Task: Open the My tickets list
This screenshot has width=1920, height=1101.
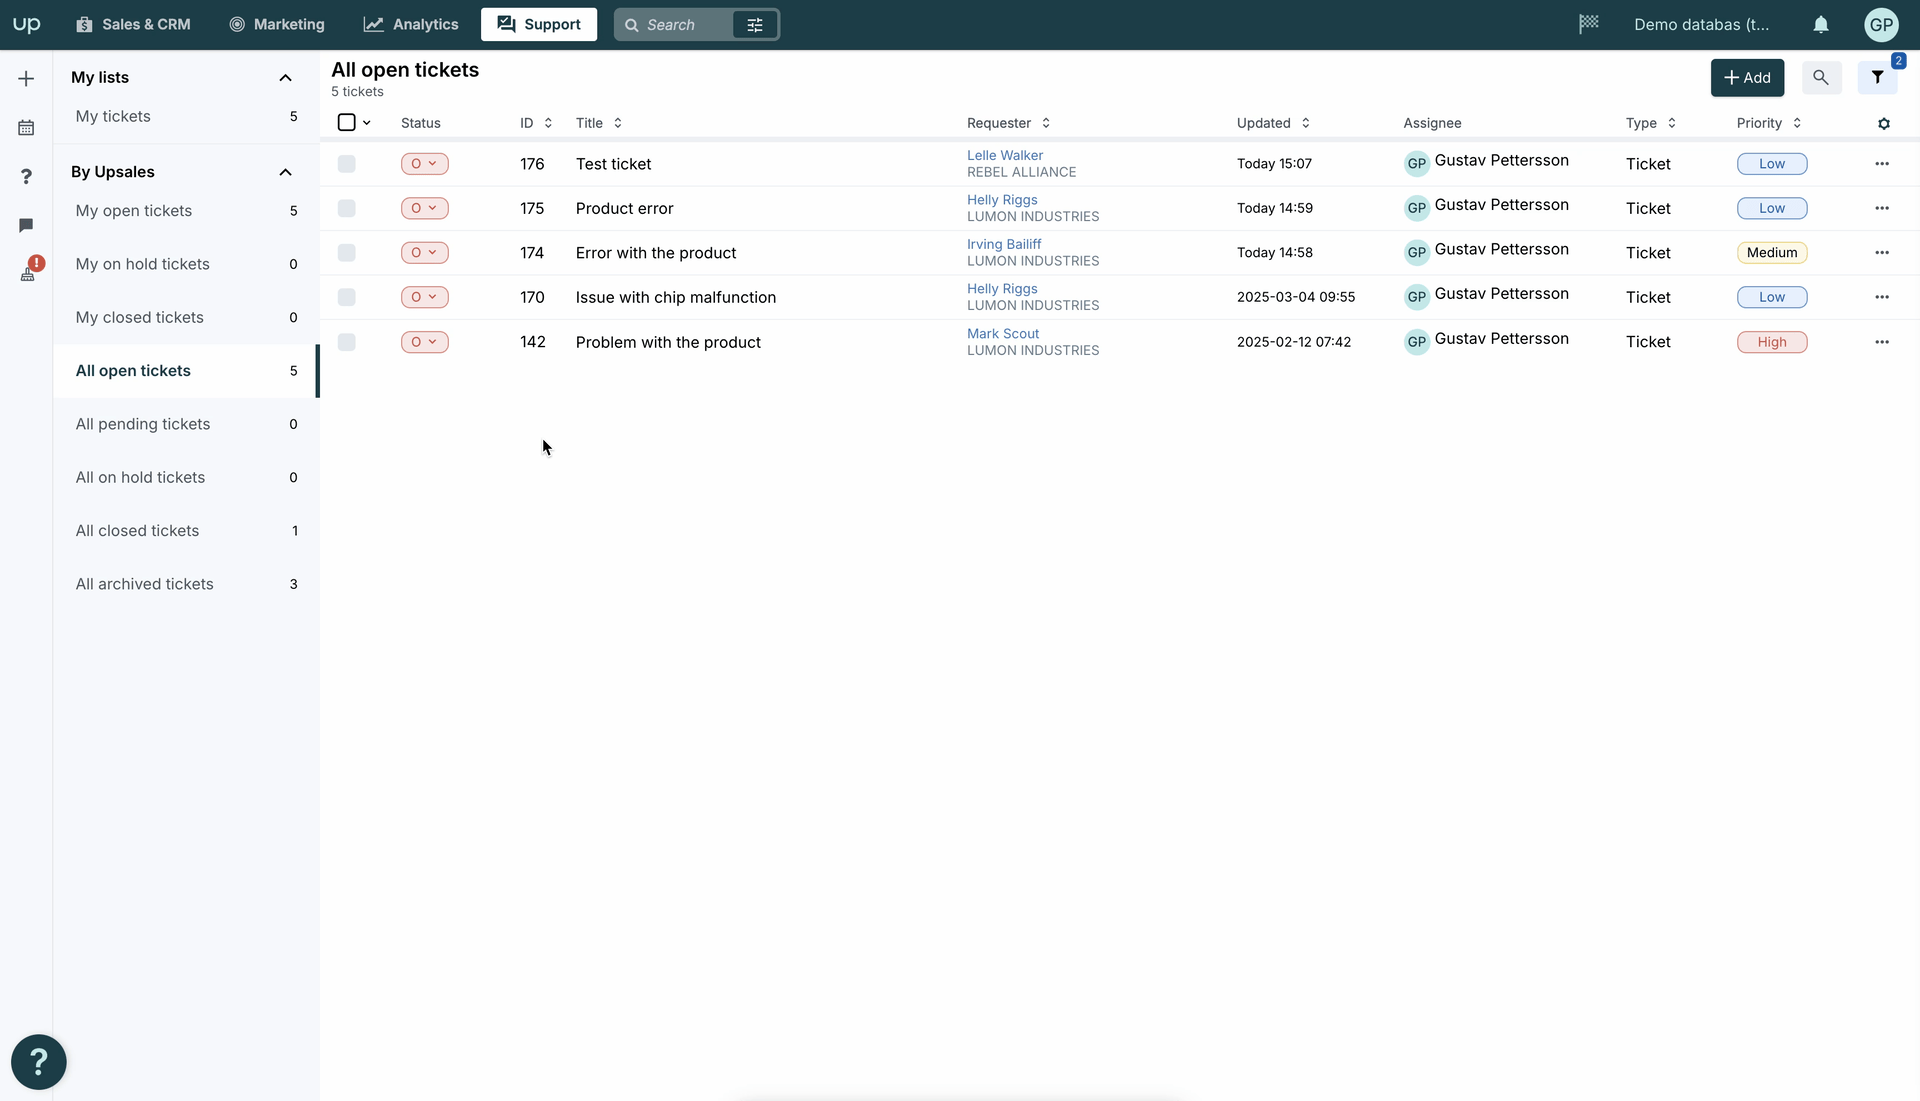Action: [186, 116]
